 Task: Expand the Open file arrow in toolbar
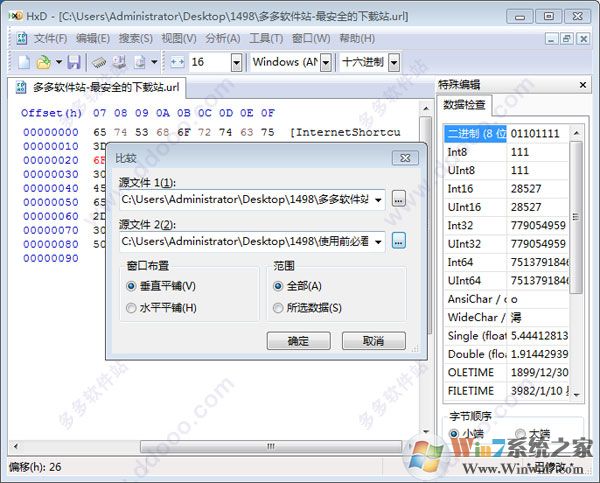(x=59, y=62)
